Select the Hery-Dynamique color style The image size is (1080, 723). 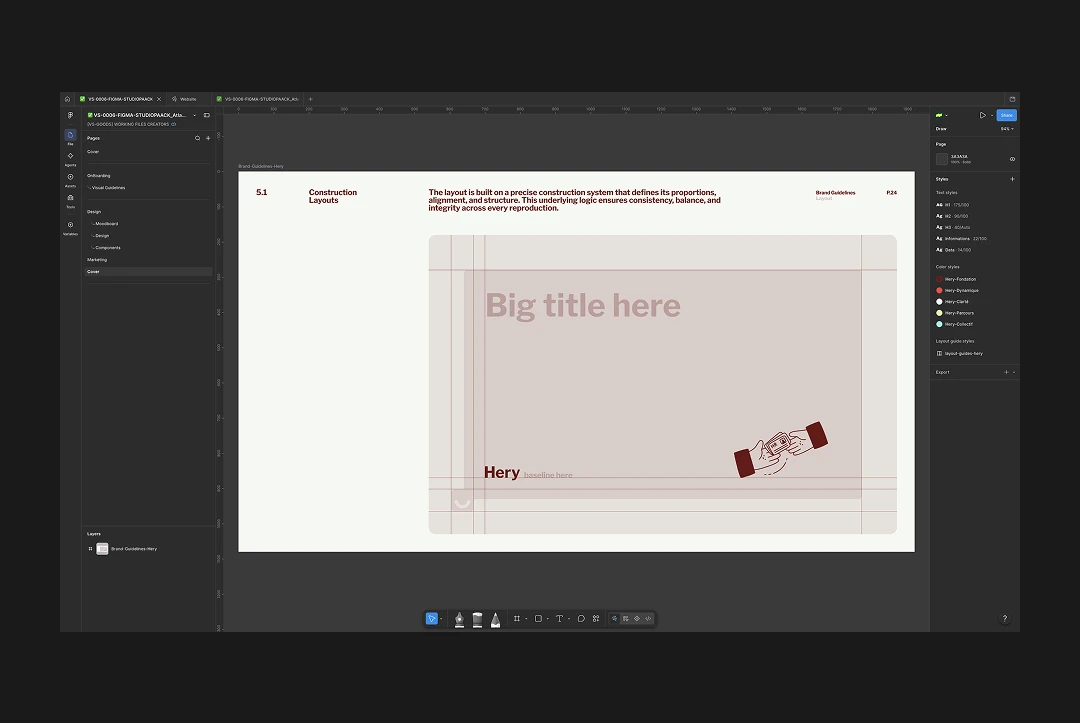tap(957, 291)
